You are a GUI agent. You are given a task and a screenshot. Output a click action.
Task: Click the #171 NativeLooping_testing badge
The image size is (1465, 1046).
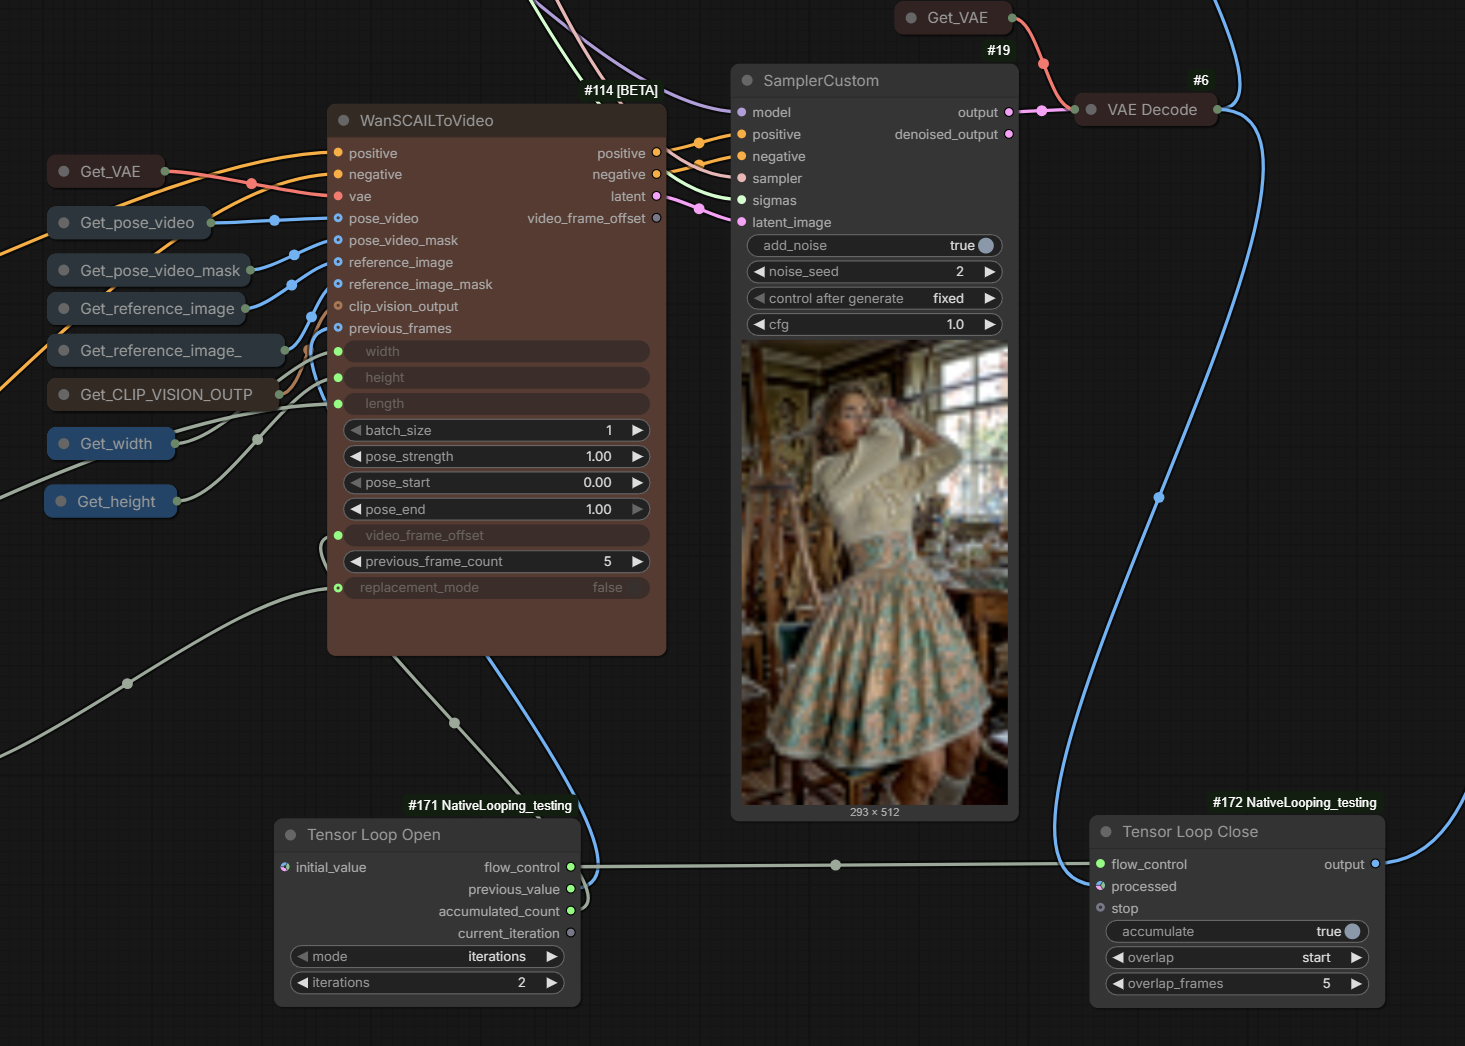click(490, 805)
